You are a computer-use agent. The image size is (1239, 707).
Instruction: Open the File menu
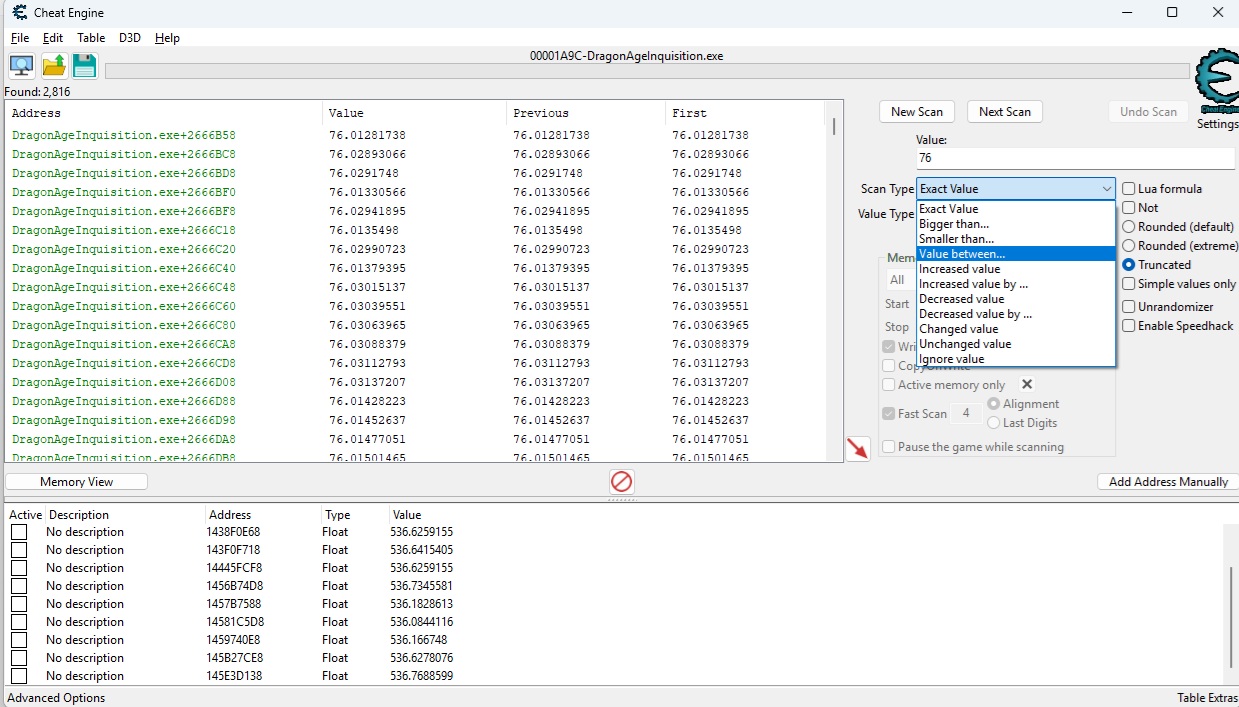click(20, 38)
